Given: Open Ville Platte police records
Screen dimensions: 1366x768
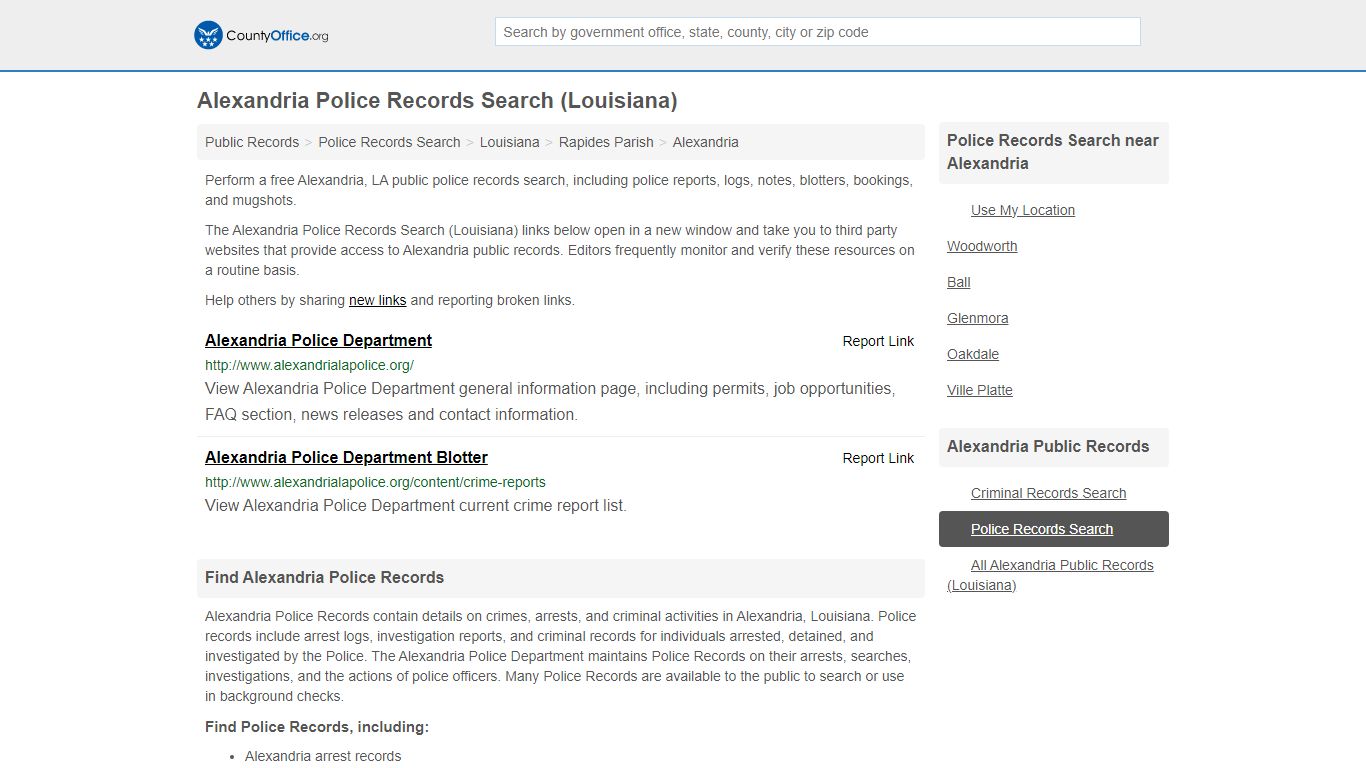Looking at the screenshot, I should point(980,390).
